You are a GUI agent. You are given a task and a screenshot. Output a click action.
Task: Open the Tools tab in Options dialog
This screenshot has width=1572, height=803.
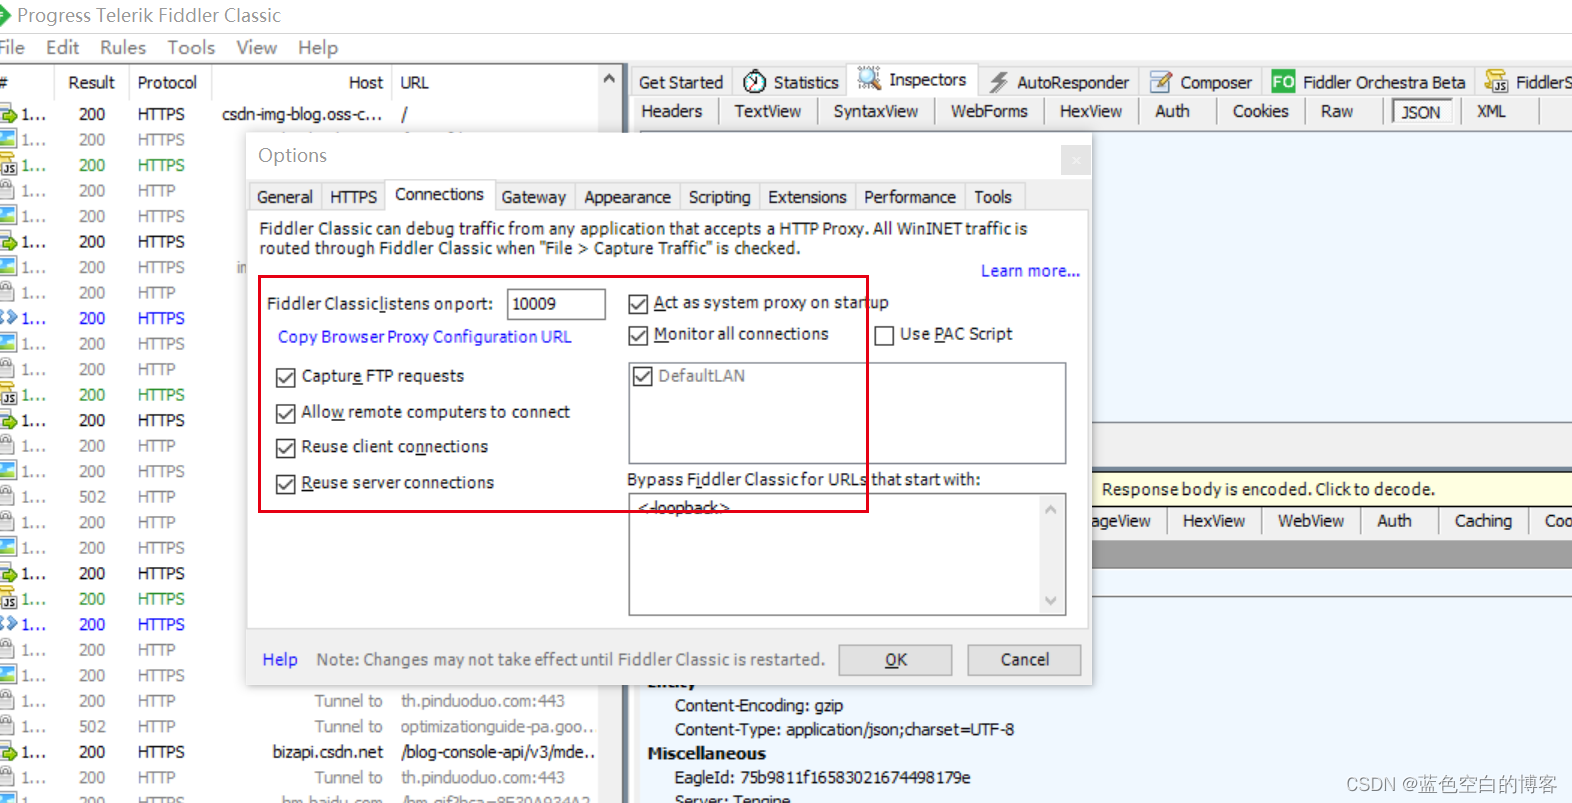[993, 197]
